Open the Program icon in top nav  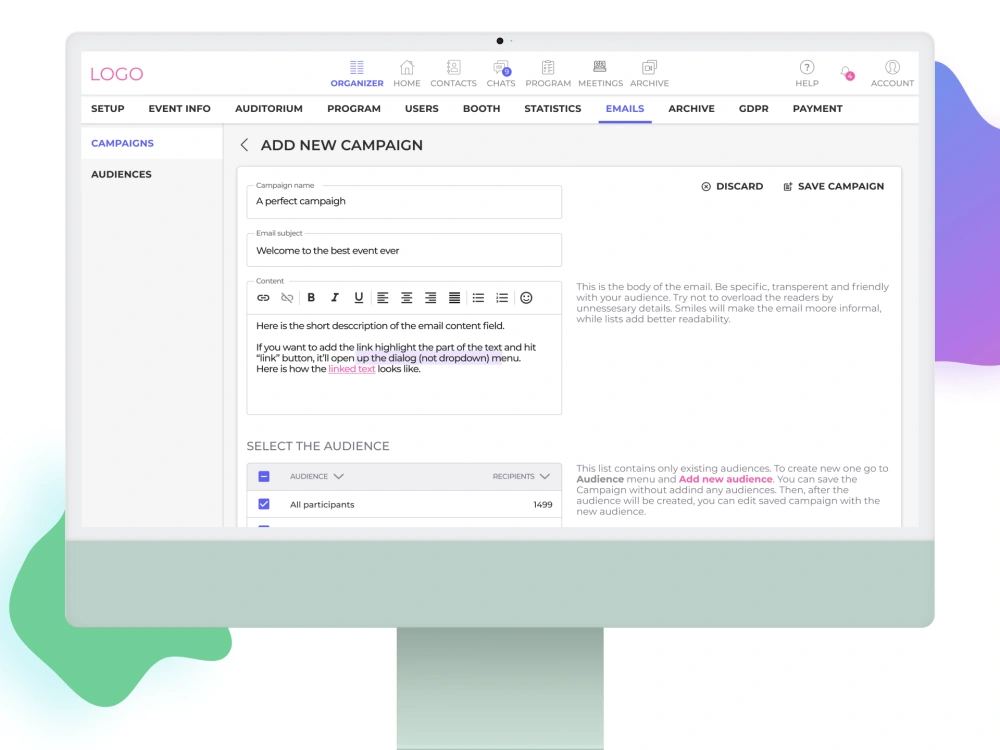(548, 68)
